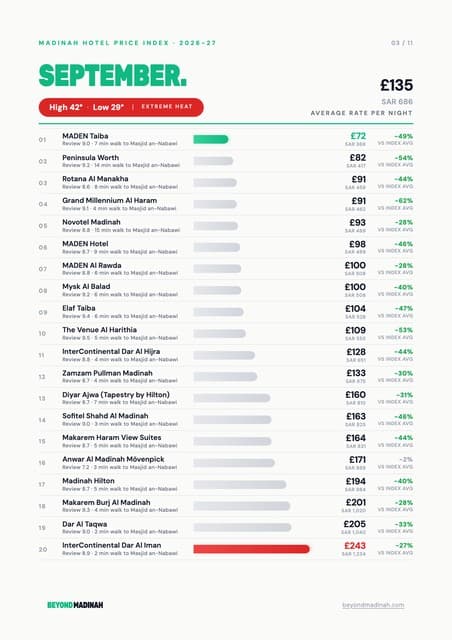Screen dimensions: 452x640
Task: Click the BEYOND MADINAH logo
Action: (x=75, y=605)
